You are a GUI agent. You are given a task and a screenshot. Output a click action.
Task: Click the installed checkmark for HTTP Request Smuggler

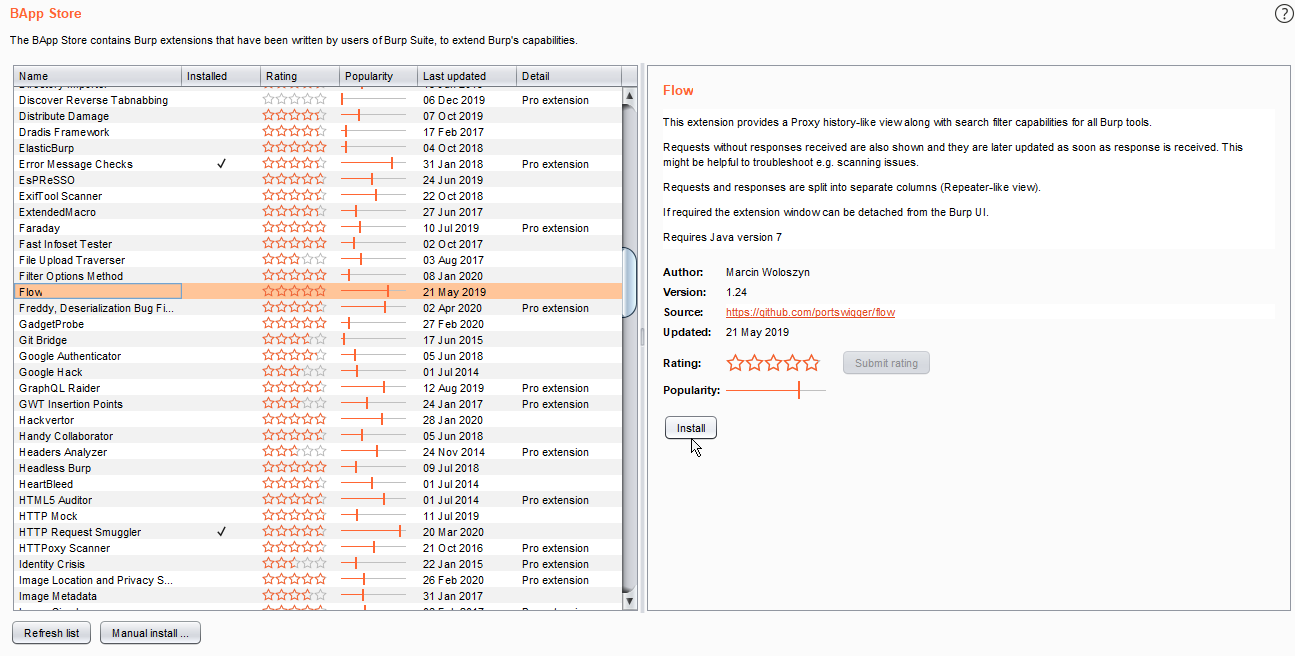pos(221,532)
